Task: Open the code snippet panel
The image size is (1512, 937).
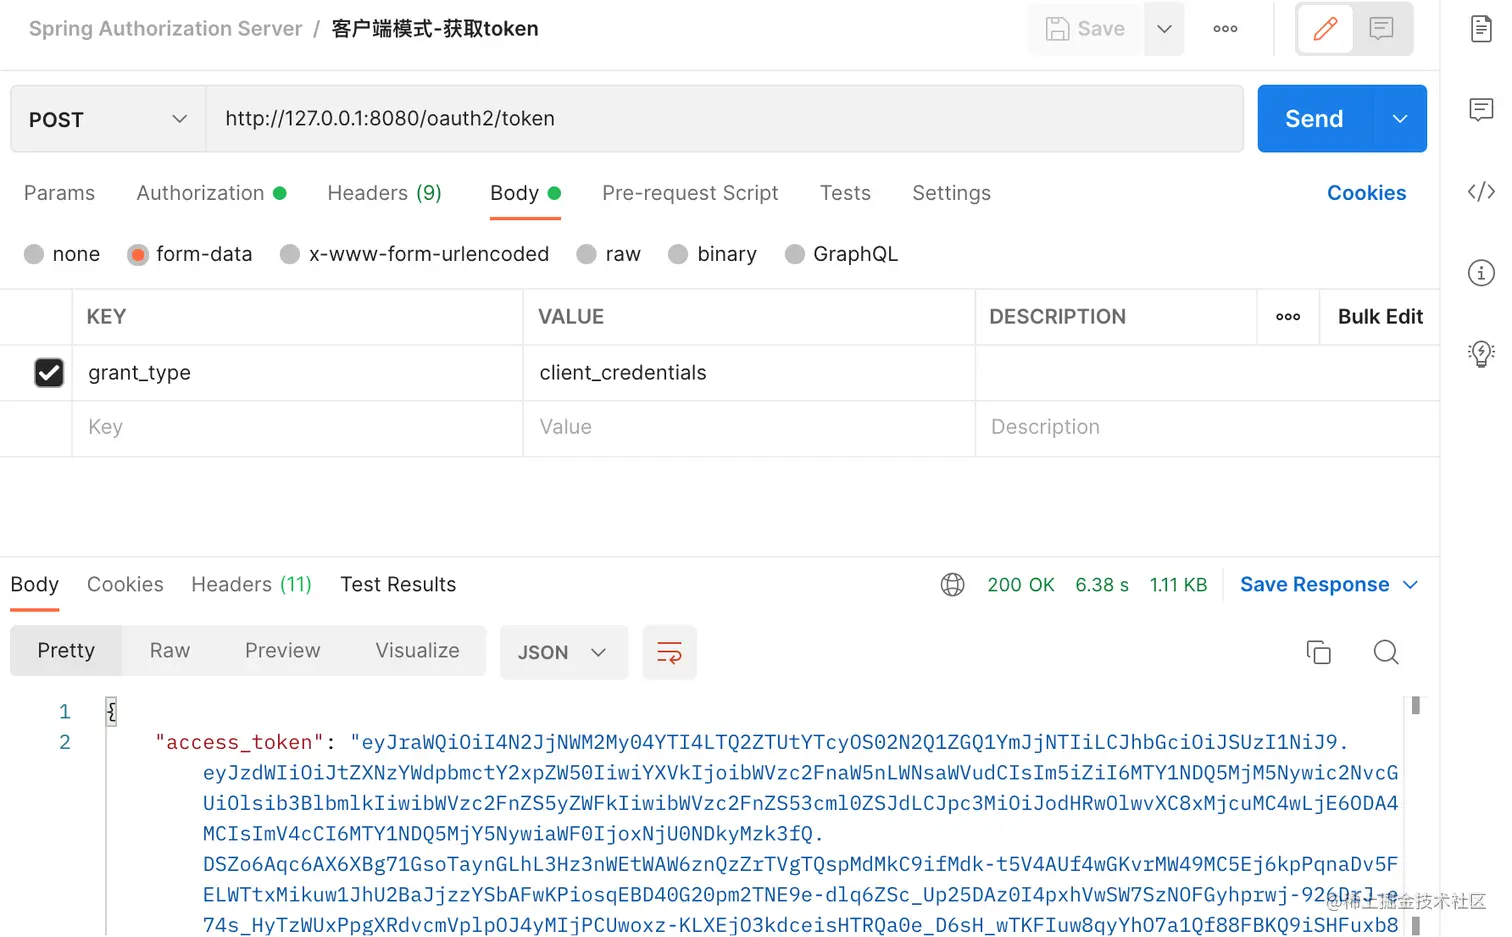Action: [1481, 192]
